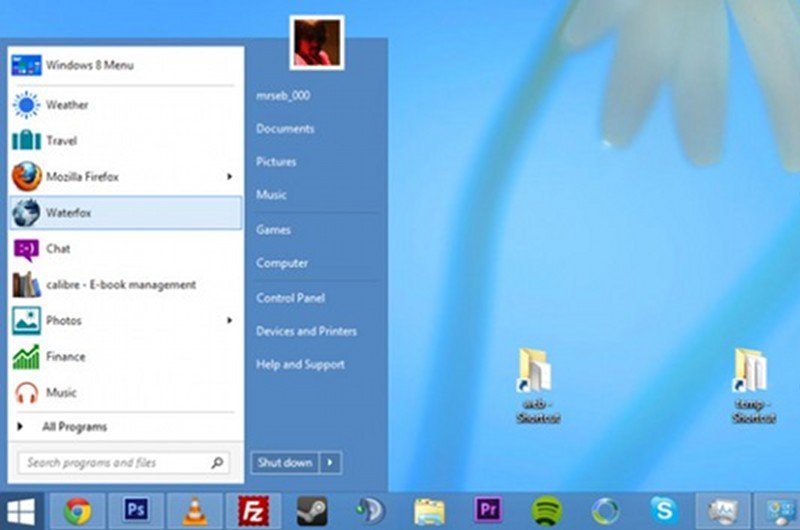Launch FileZilla from the taskbar

pos(253,511)
